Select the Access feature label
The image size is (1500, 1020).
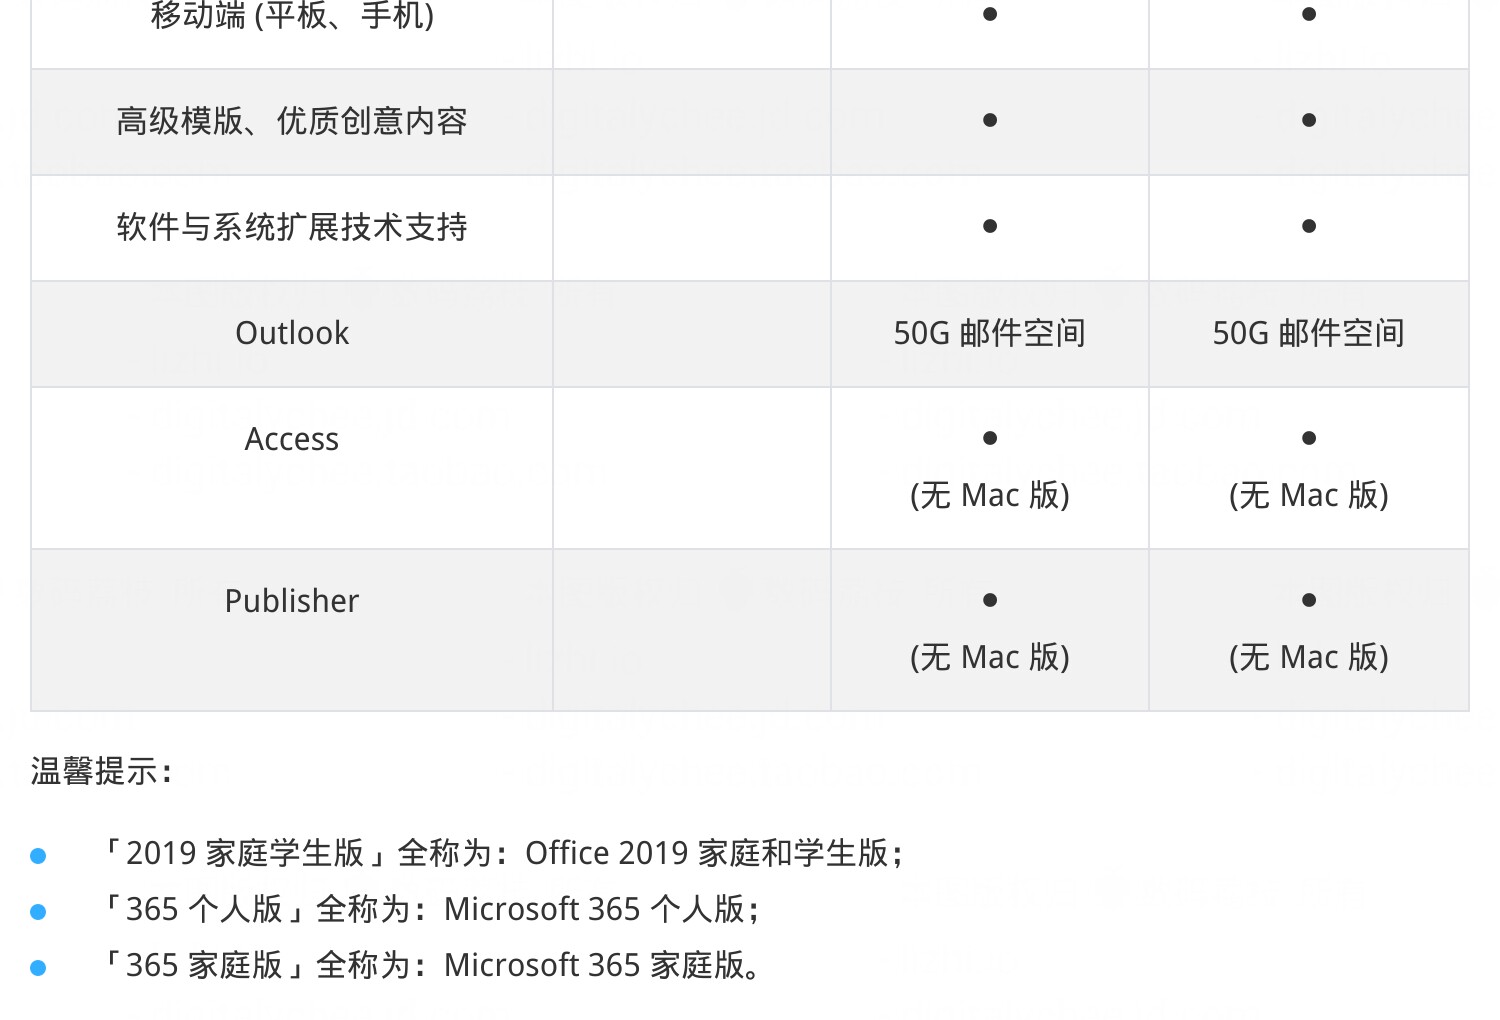(x=292, y=439)
